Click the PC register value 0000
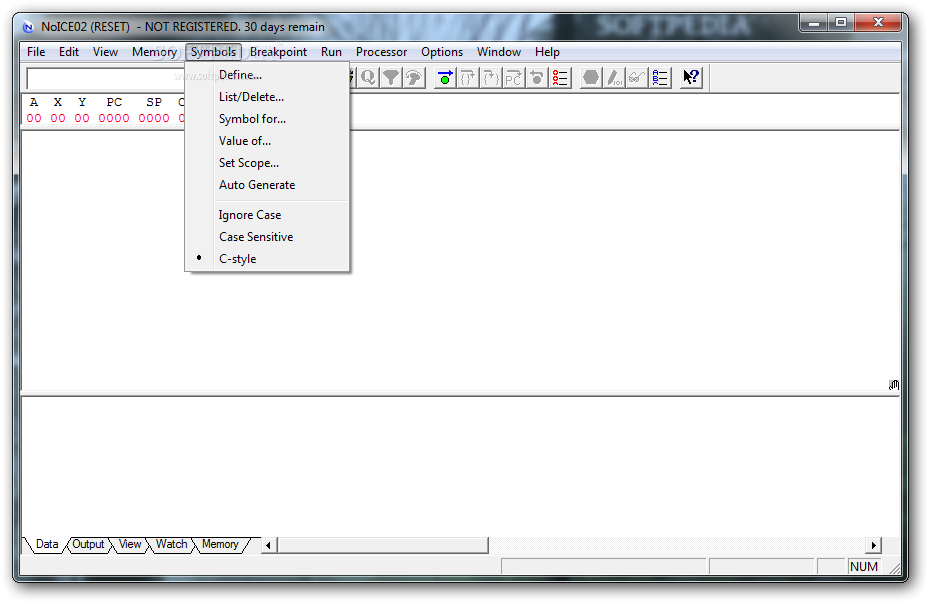 [114, 118]
